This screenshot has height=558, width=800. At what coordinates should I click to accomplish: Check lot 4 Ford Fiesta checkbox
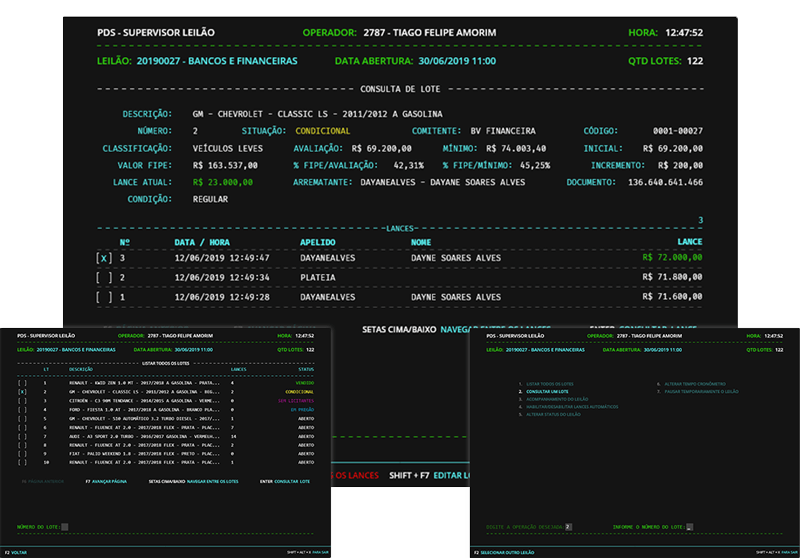pos(22,410)
